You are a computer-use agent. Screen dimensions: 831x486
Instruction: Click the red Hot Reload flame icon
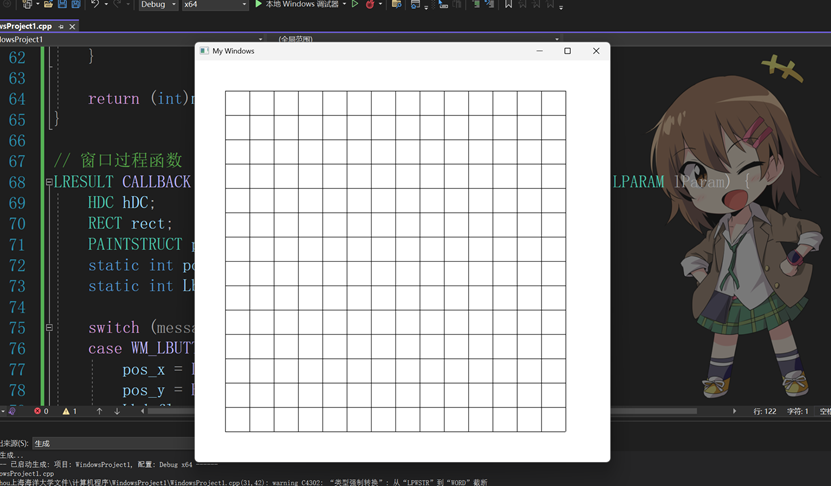click(x=369, y=4)
